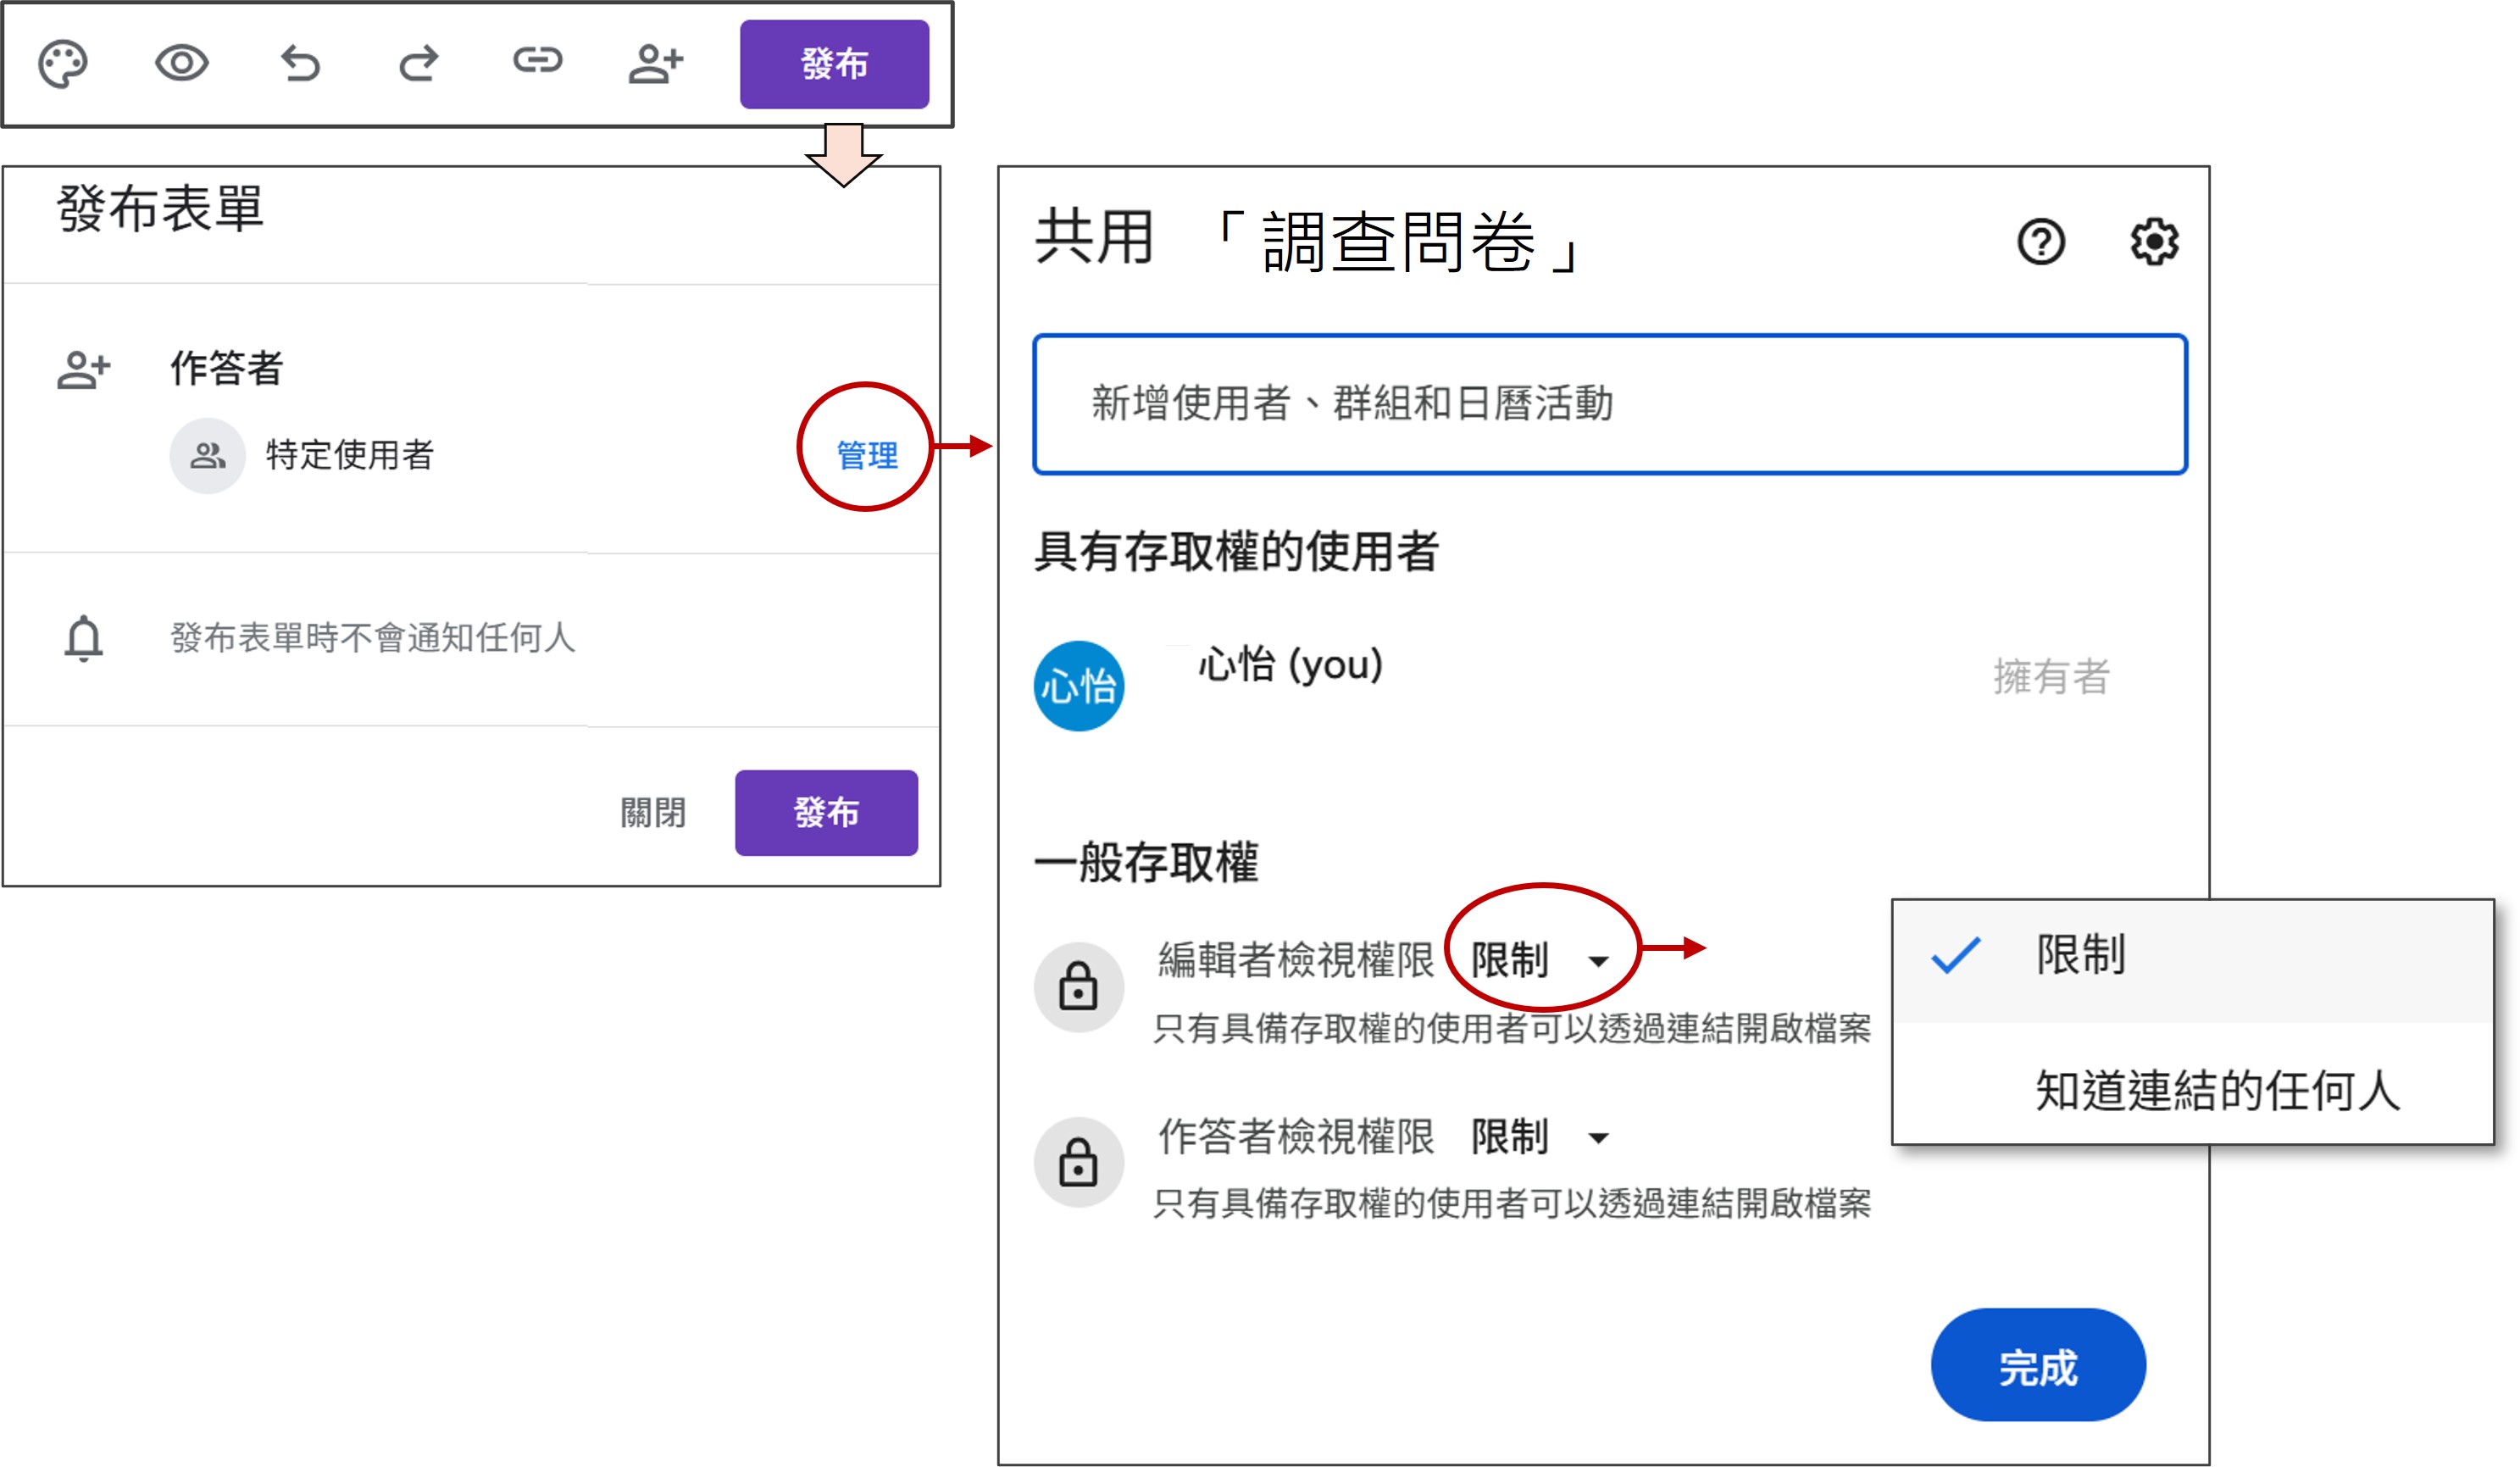Open sharing settings gear icon
Viewport: 2520px width, 1467px height.
(x=2154, y=242)
